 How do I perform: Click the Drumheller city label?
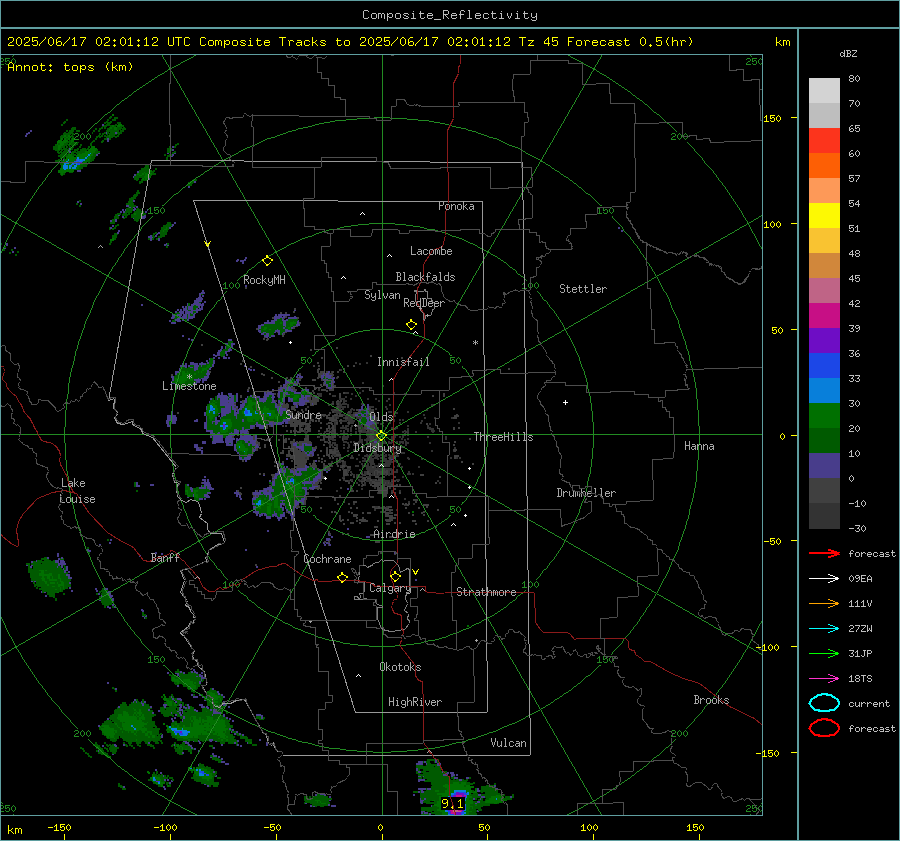click(586, 493)
